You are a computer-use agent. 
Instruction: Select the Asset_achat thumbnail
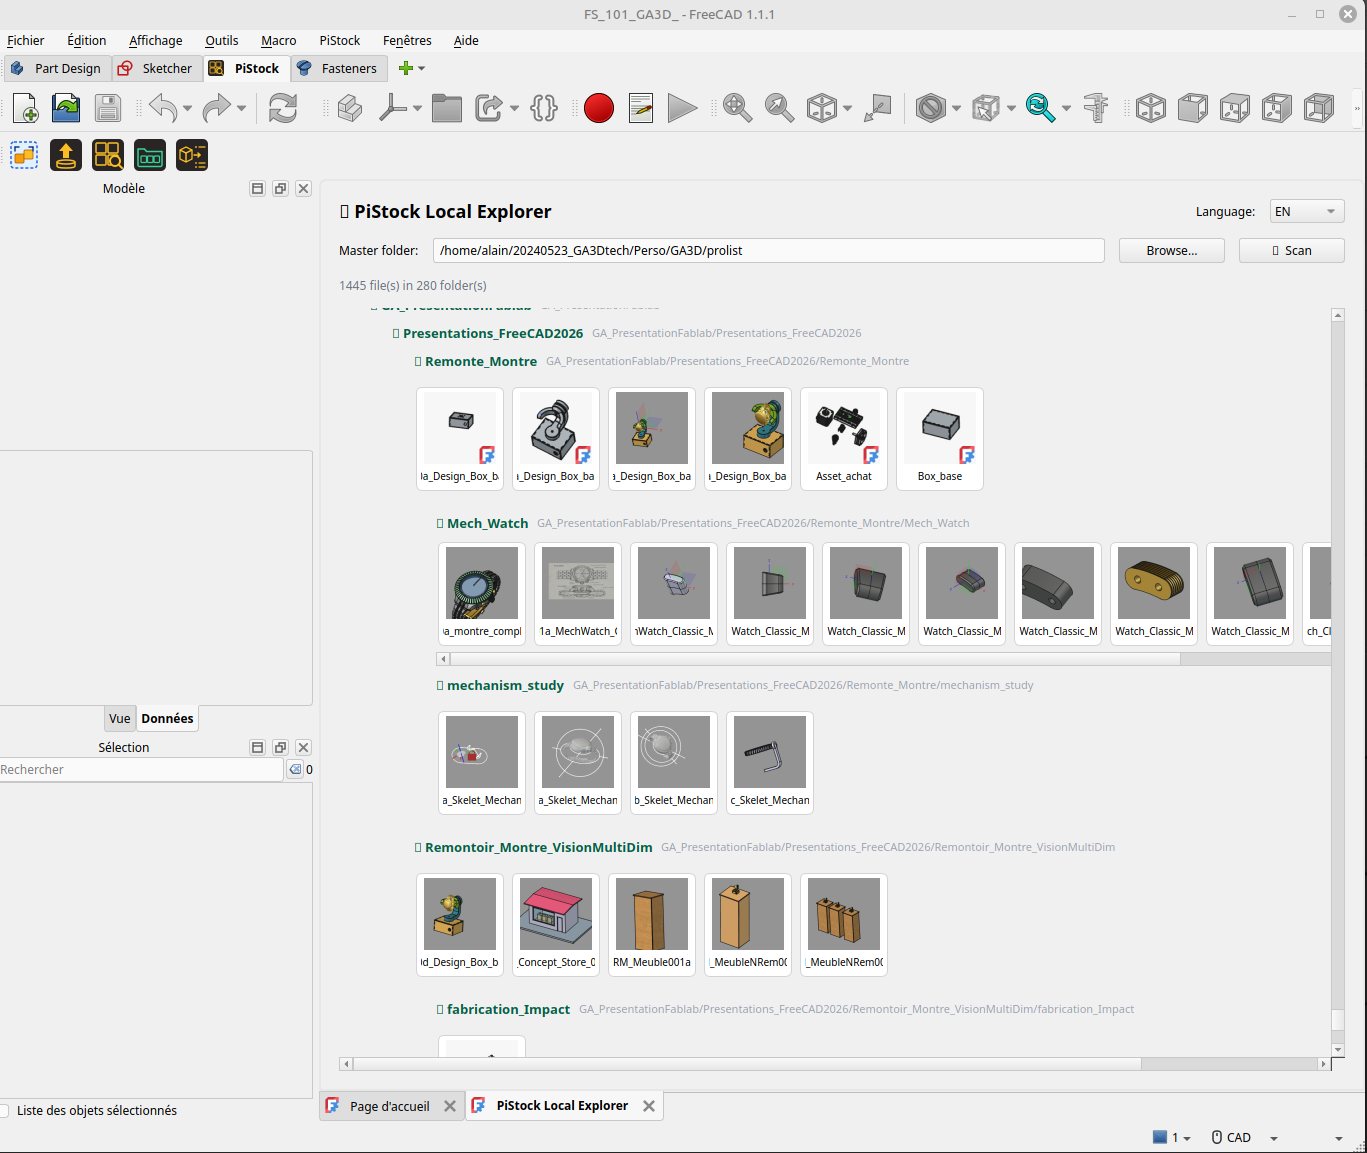pyautogui.click(x=844, y=439)
